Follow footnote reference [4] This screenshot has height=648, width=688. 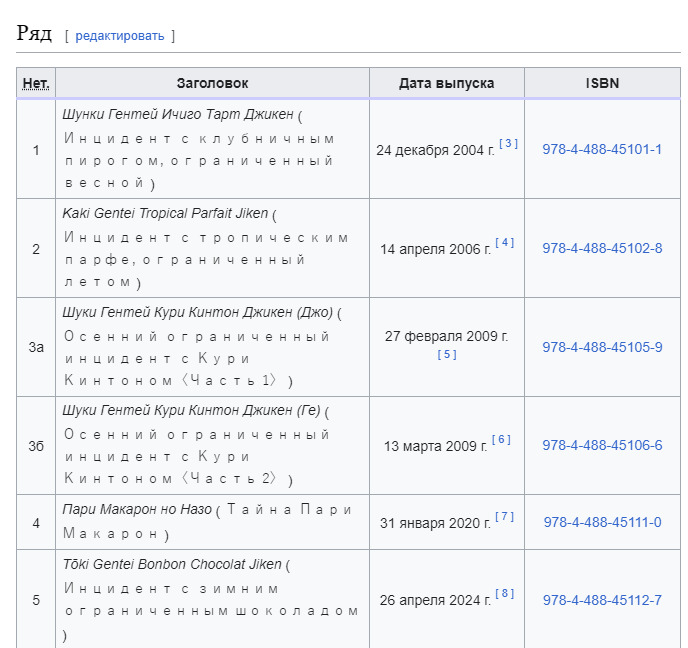[504, 243]
